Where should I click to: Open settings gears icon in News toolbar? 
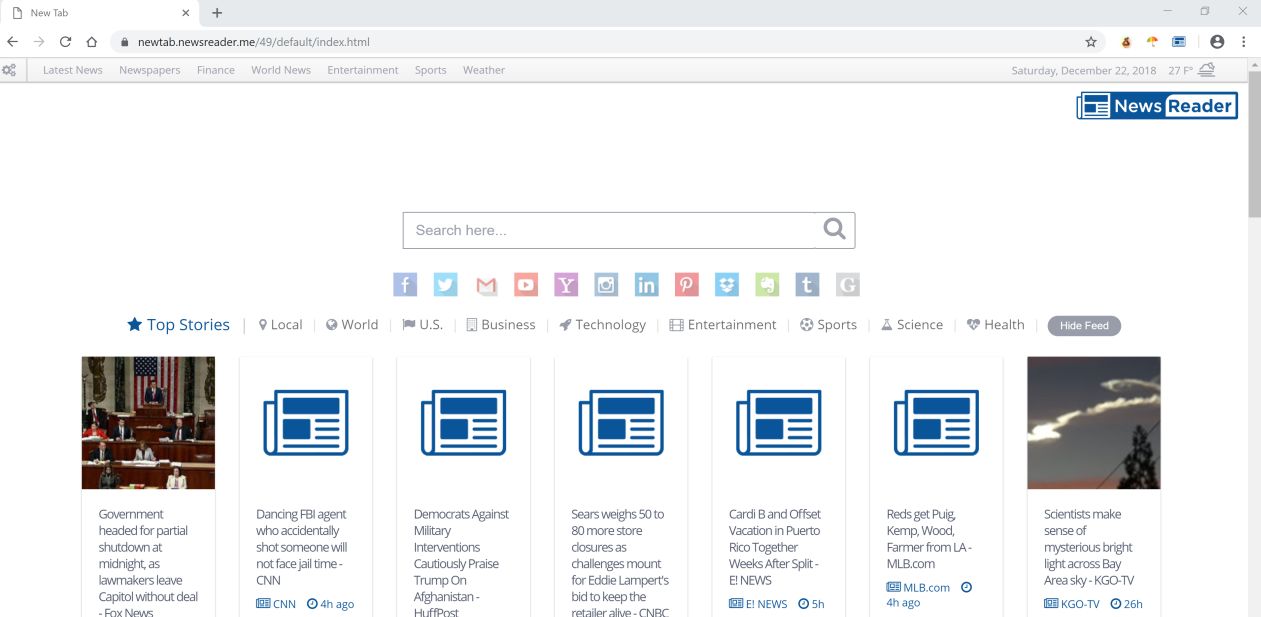coord(9,70)
